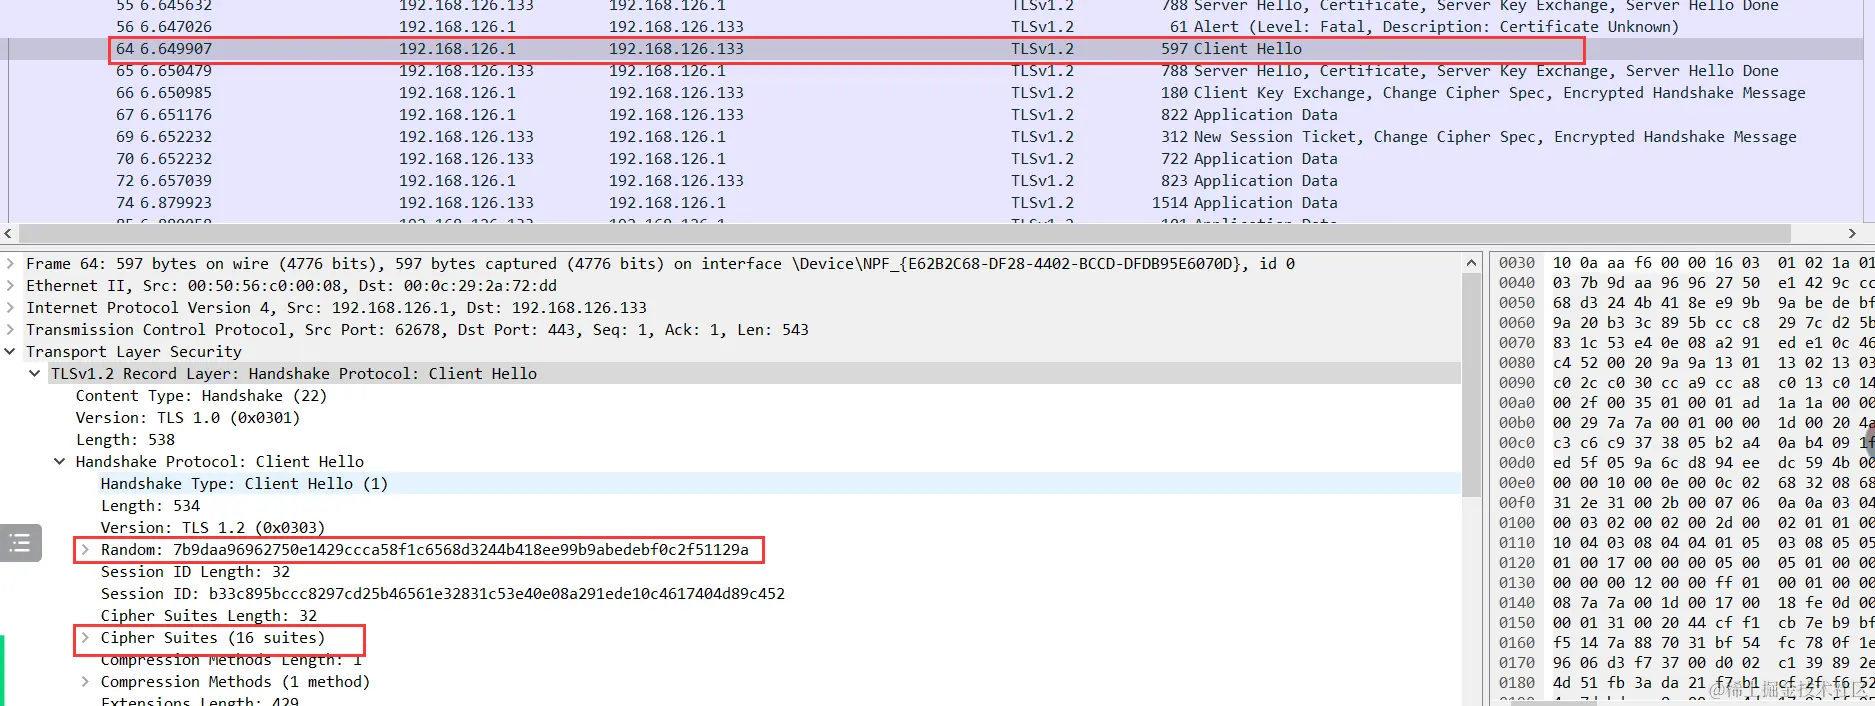Collapse Handshake Protocol: Client Hello node

(60, 462)
